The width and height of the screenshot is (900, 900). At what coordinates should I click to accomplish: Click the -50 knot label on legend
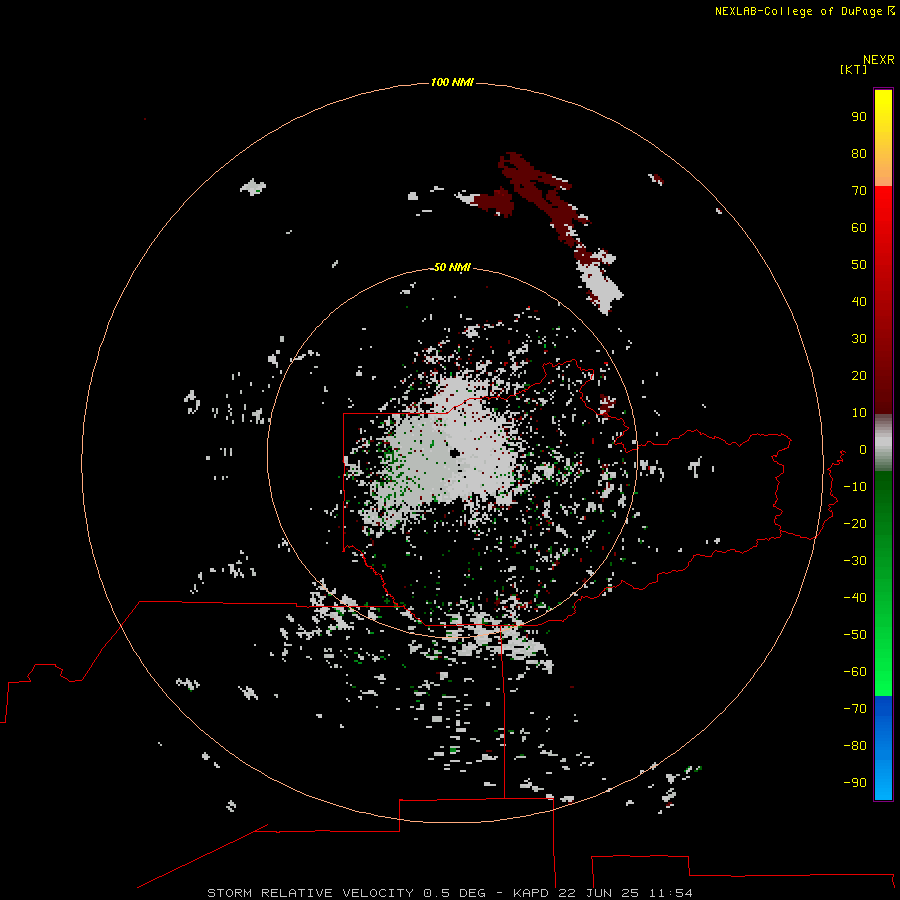855,635
